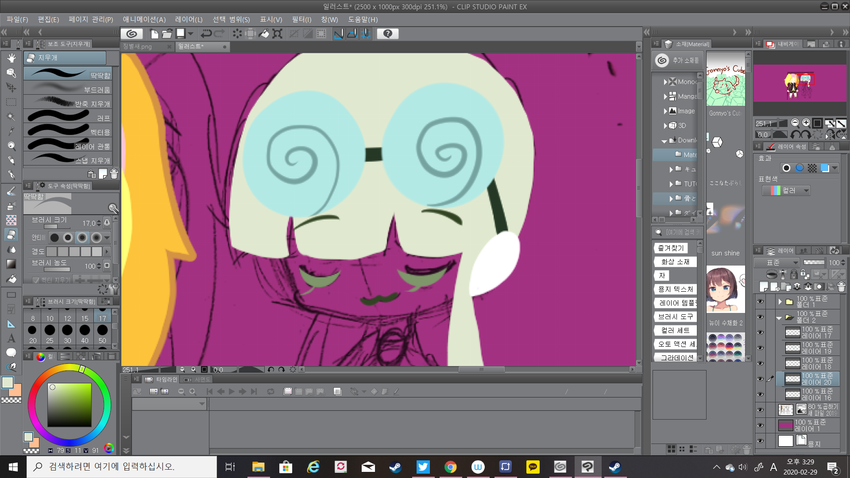Image resolution: width=850 pixels, height=478 pixels.
Task: Toggle visibility of 레이어 17
Action: click(x=760, y=332)
